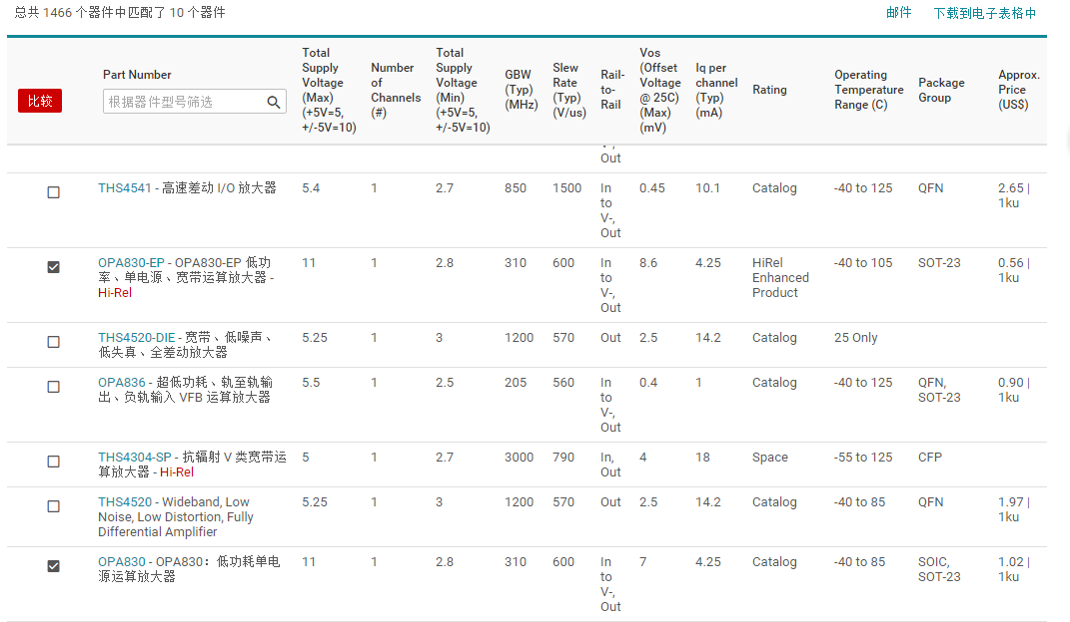Image resolution: width=1070 pixels, height=622 pixels.
Task: Click the red 比较 compare button
Action: pos(40,101)
